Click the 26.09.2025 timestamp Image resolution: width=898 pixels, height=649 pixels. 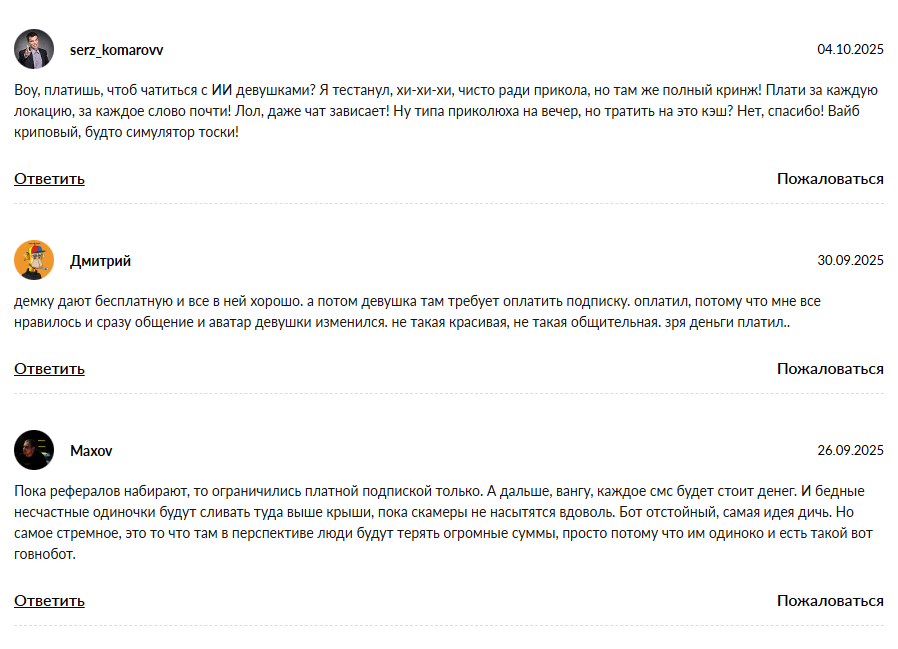(850, 451)
